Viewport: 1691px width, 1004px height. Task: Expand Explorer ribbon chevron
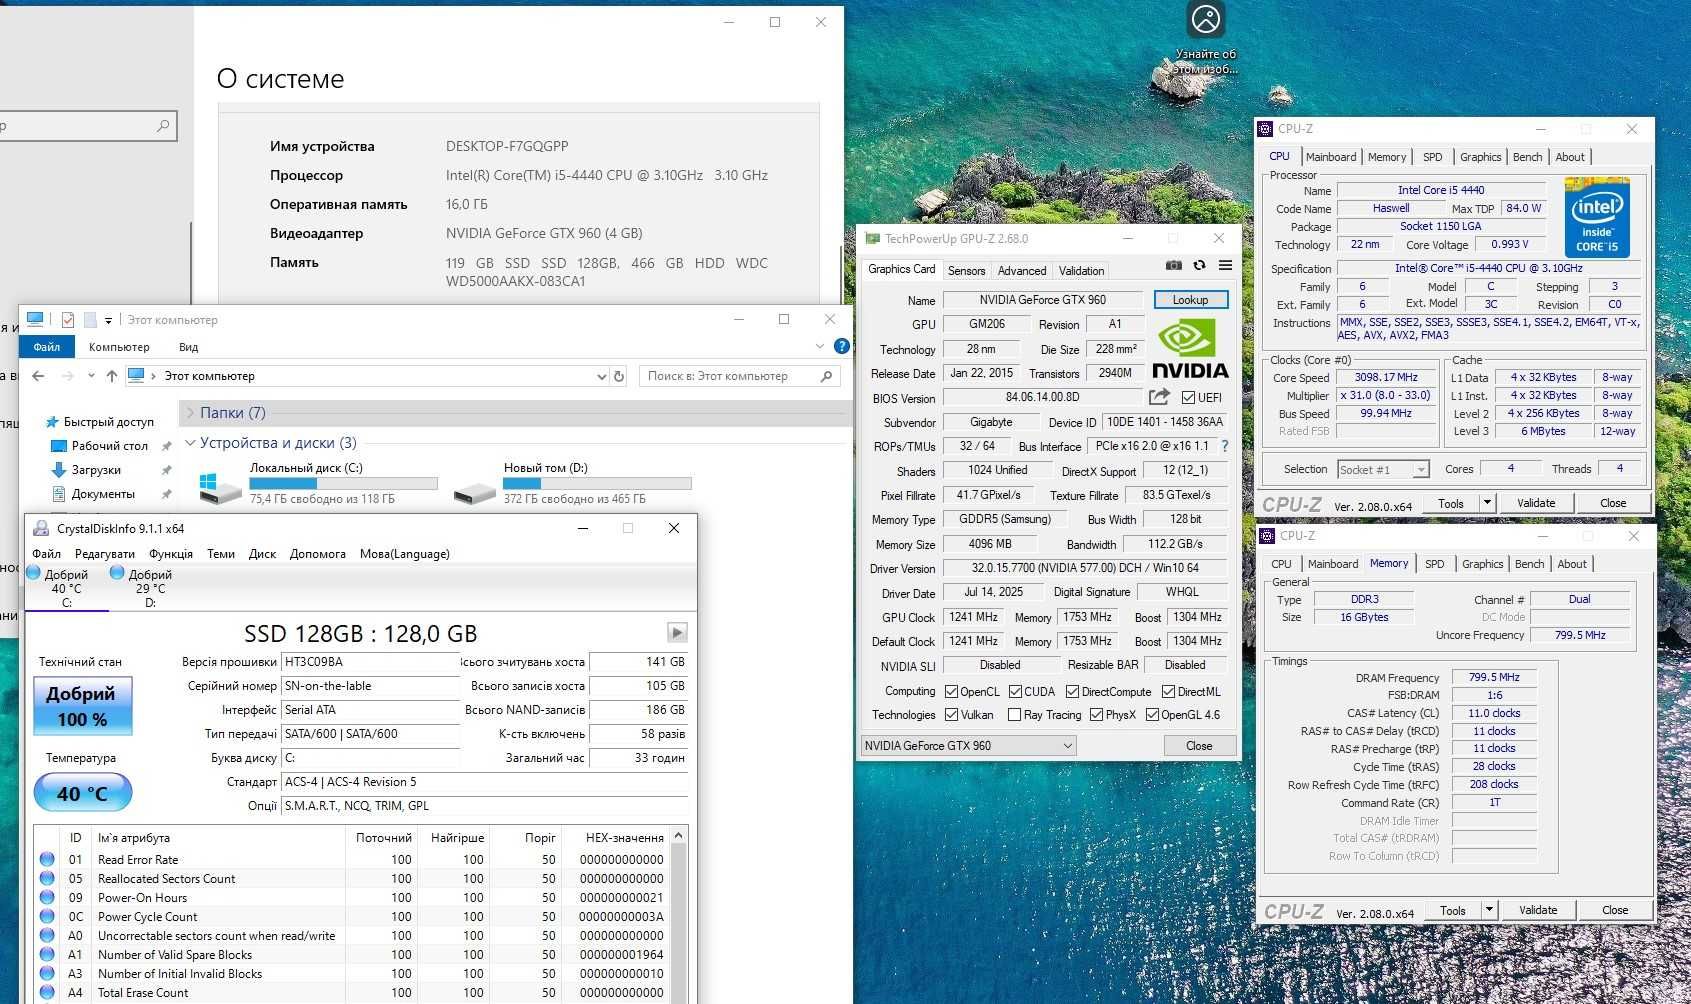coord(819,346)
